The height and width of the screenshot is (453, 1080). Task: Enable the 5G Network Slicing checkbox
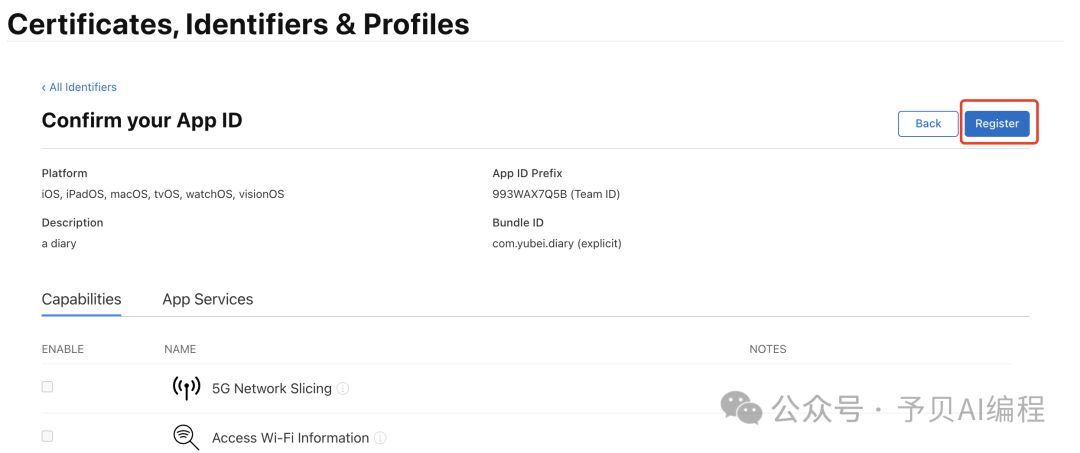pos(47,387)
